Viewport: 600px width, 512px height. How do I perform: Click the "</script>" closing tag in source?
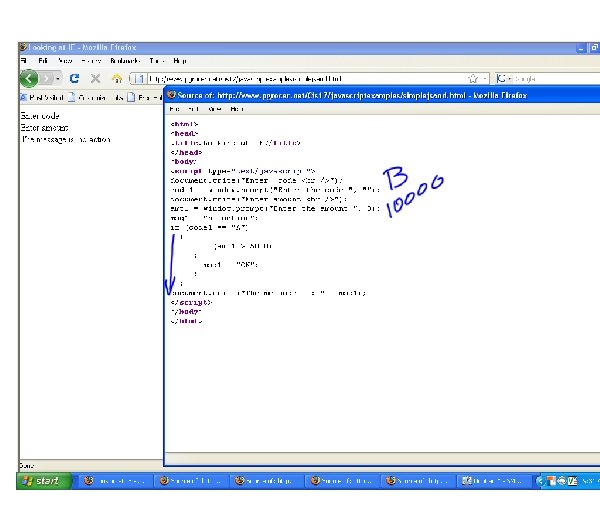tap(191, 302)
